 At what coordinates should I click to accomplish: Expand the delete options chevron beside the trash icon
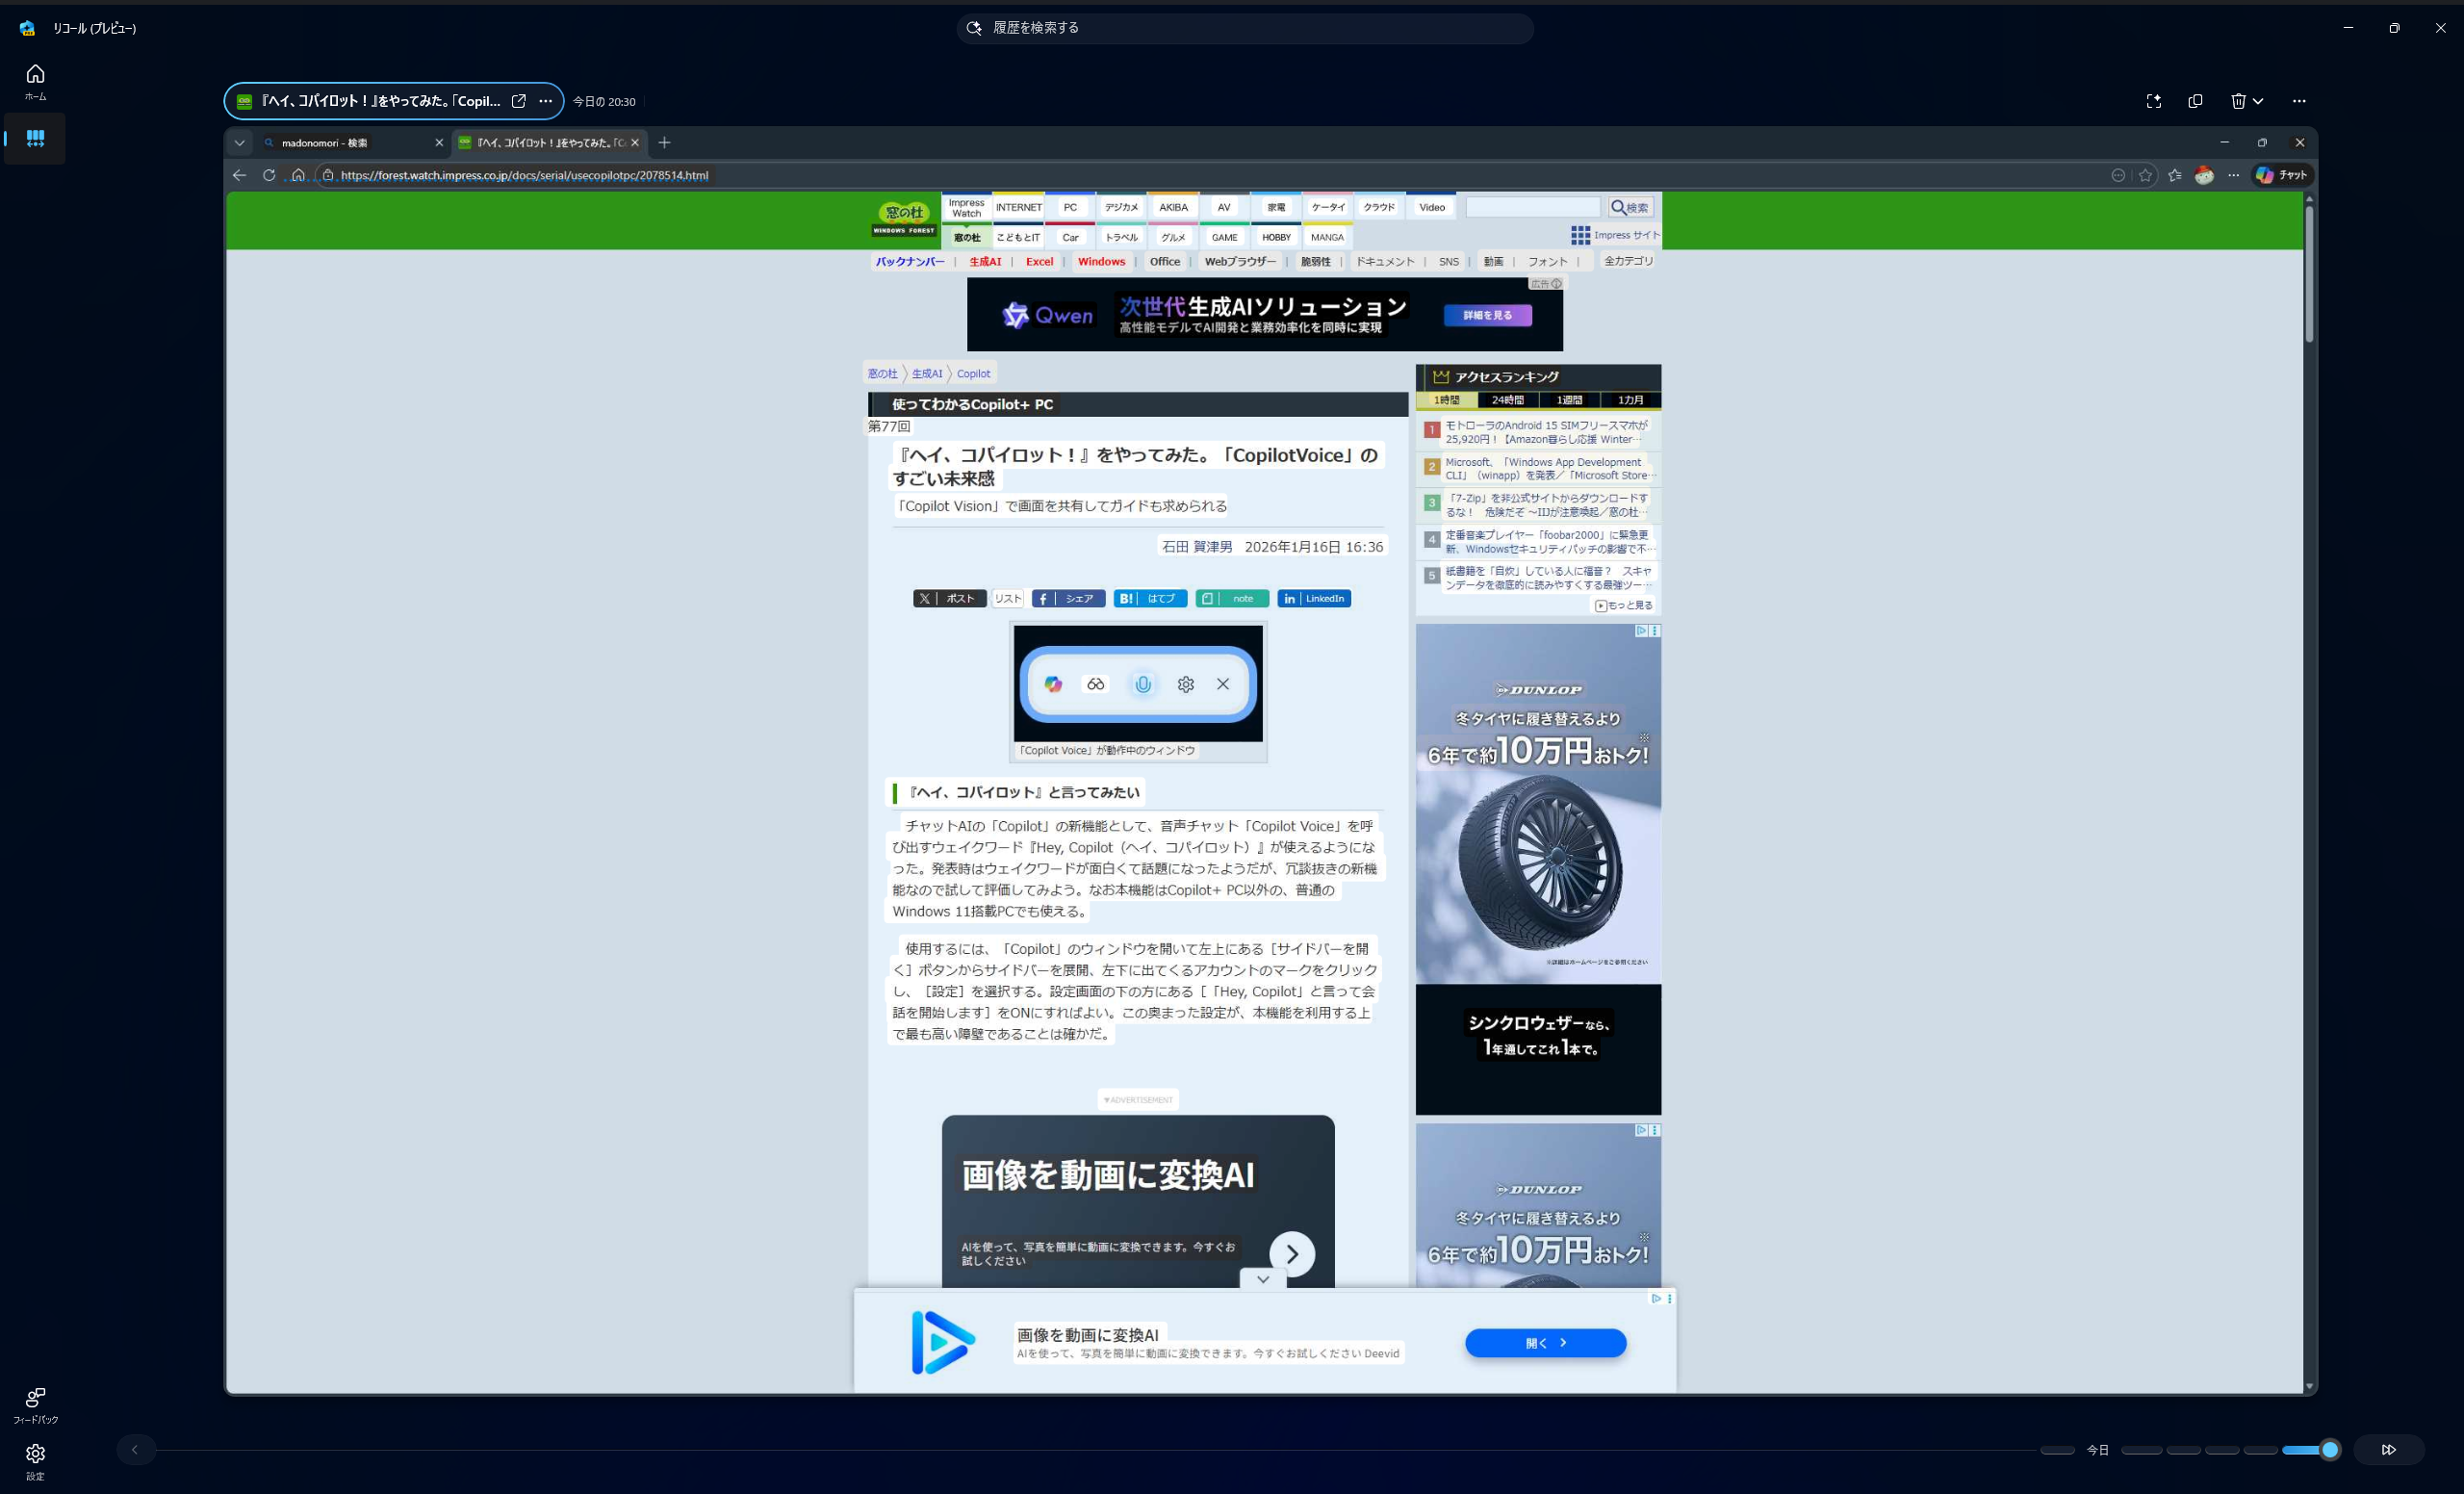pyautogui.click(x=2257, y=101)
